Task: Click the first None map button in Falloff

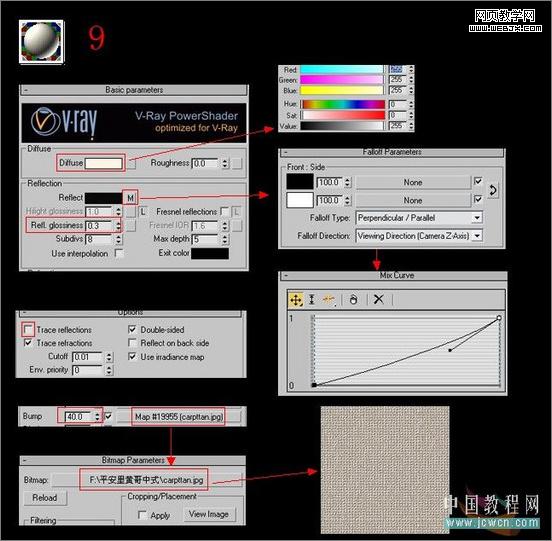Action: [x=413, y=182]
